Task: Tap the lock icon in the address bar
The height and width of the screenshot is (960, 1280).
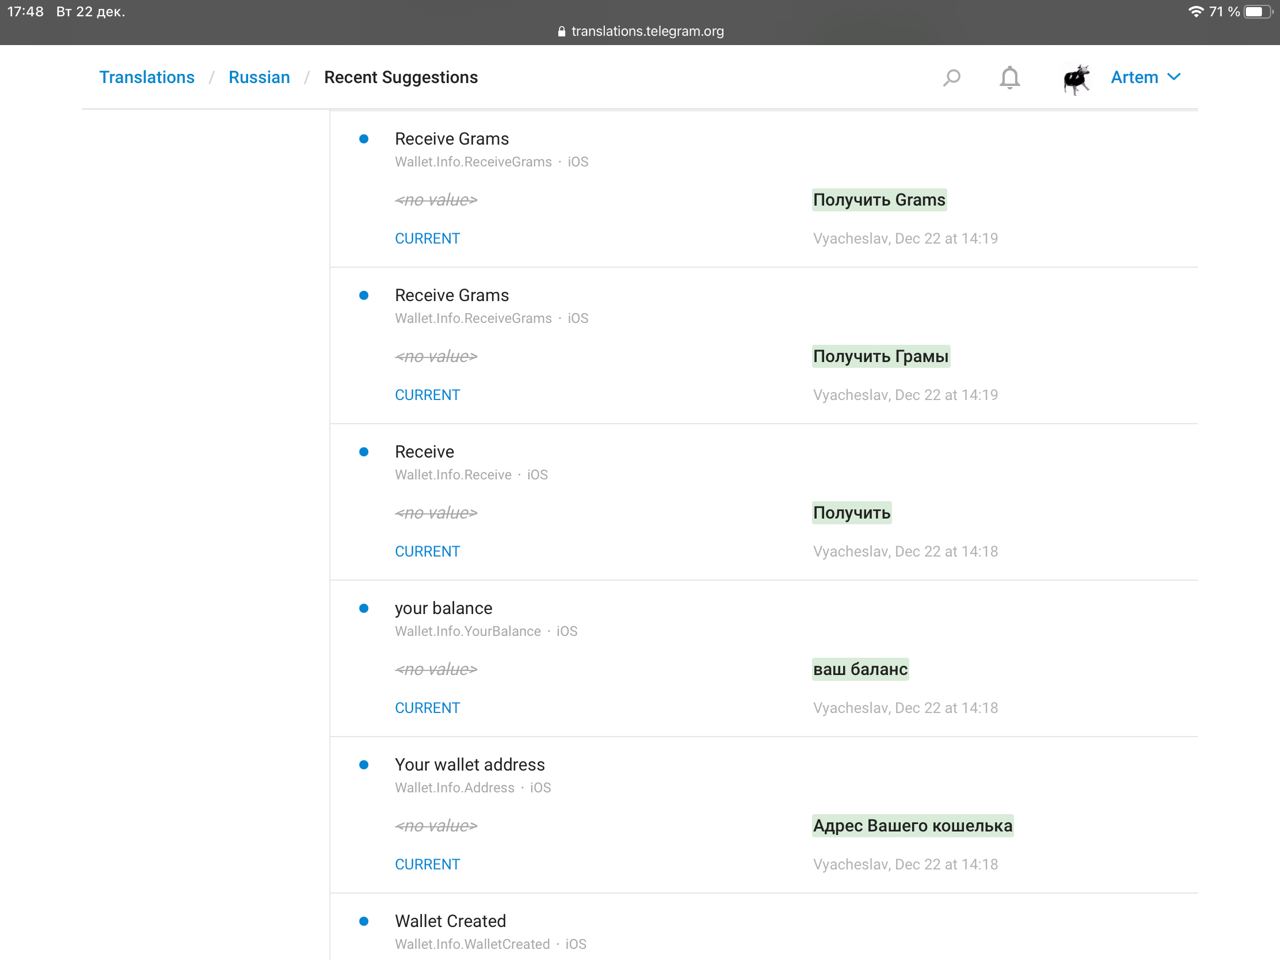Action: pyautogui.click(x=562, y=31)
